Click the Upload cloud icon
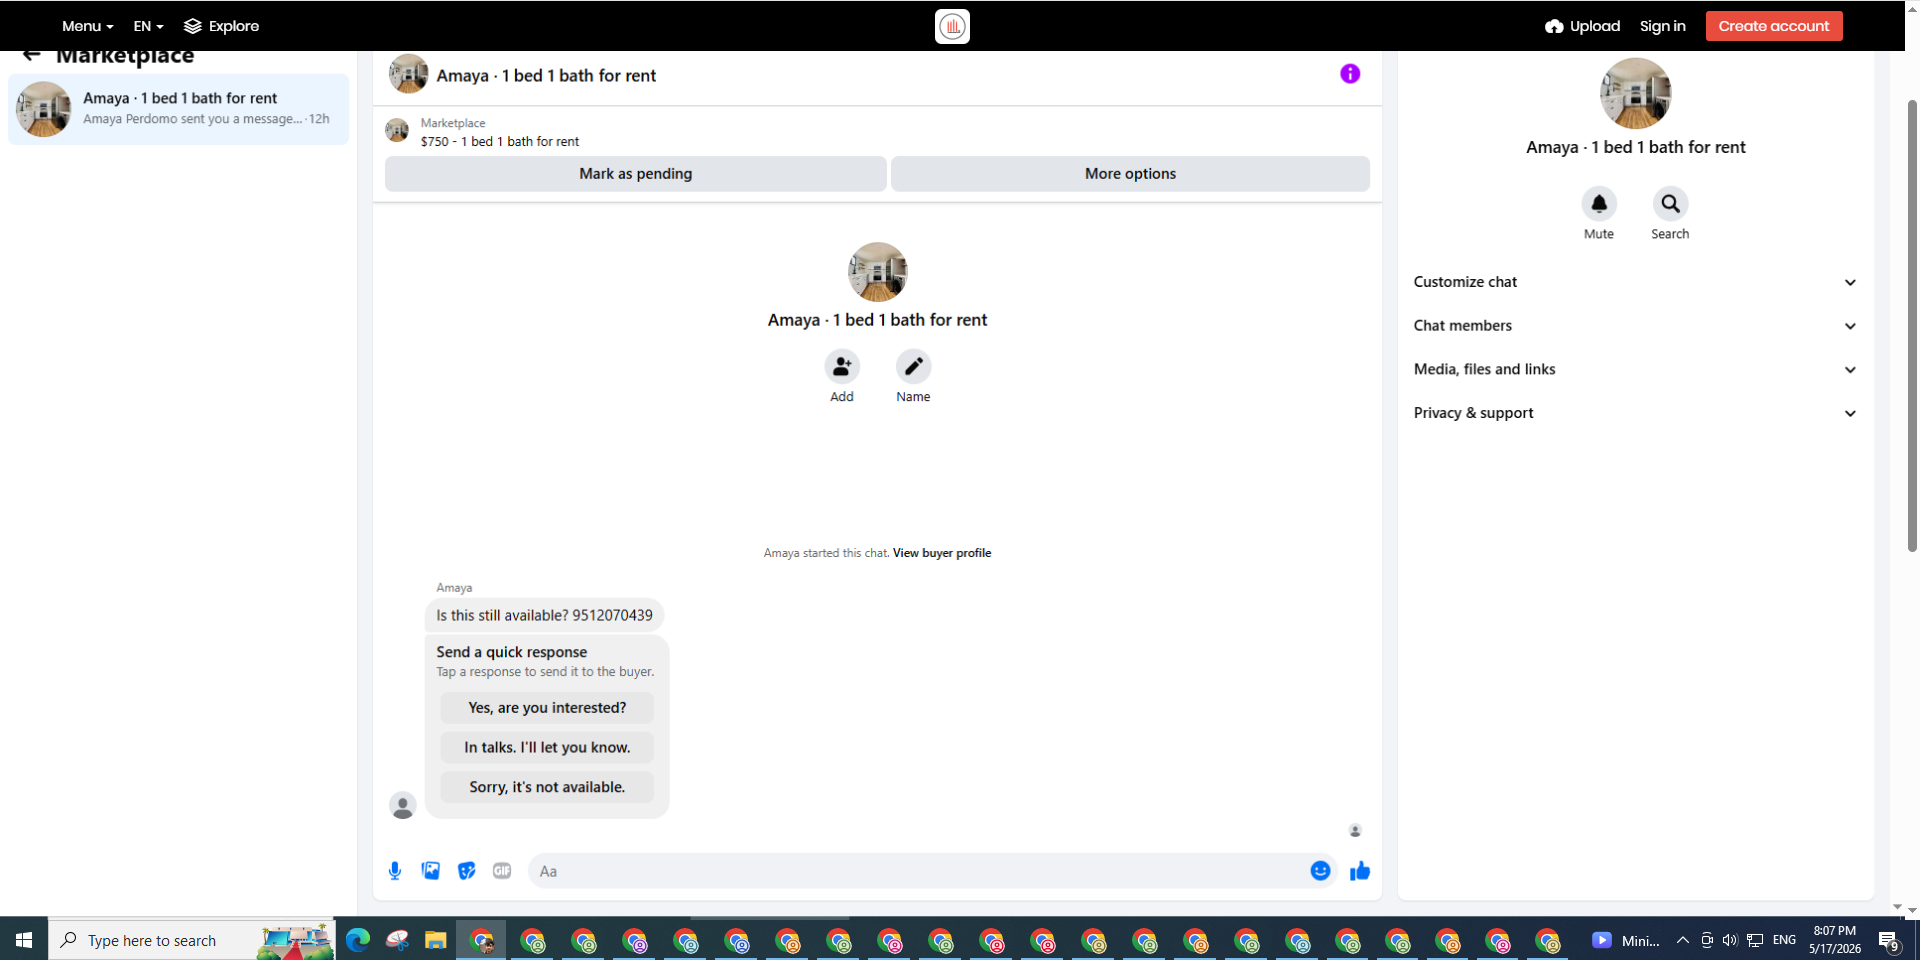This screenshot has height=960, width=1920. point(1554,26)
